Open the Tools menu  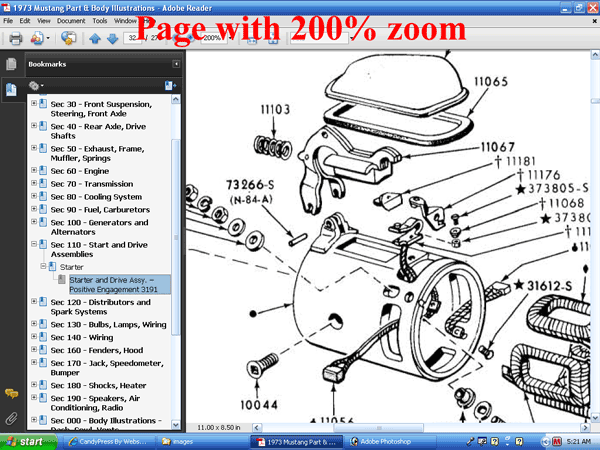tap(99, 20)
